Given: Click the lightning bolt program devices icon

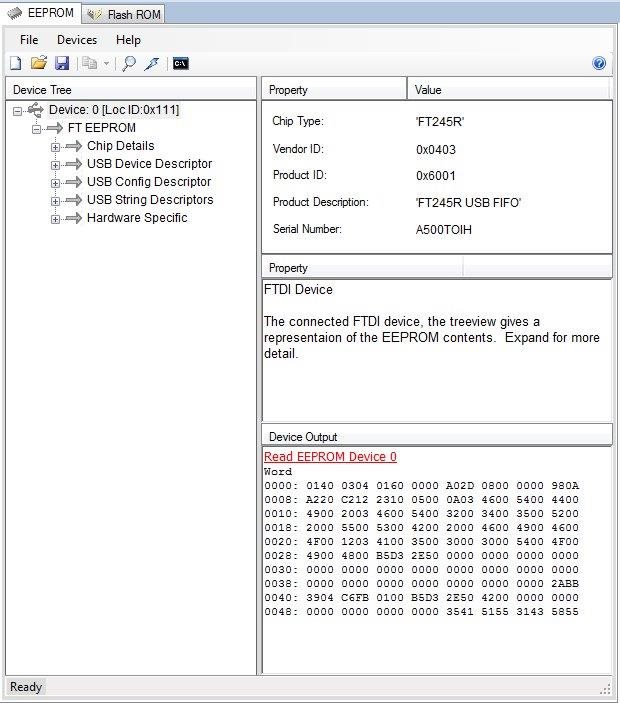Looking at the screenshot, I should click(152, 64).
